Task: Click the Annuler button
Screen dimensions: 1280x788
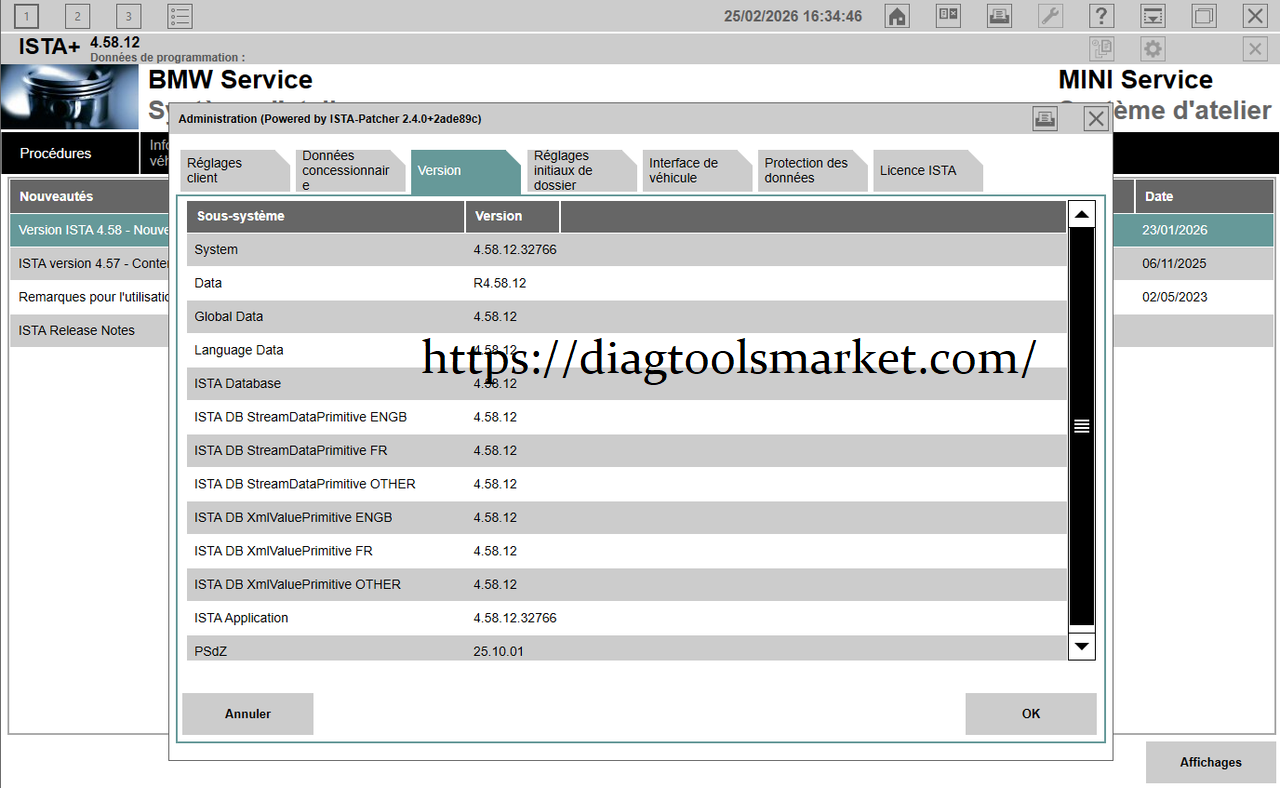Action: tap(248, 714)
